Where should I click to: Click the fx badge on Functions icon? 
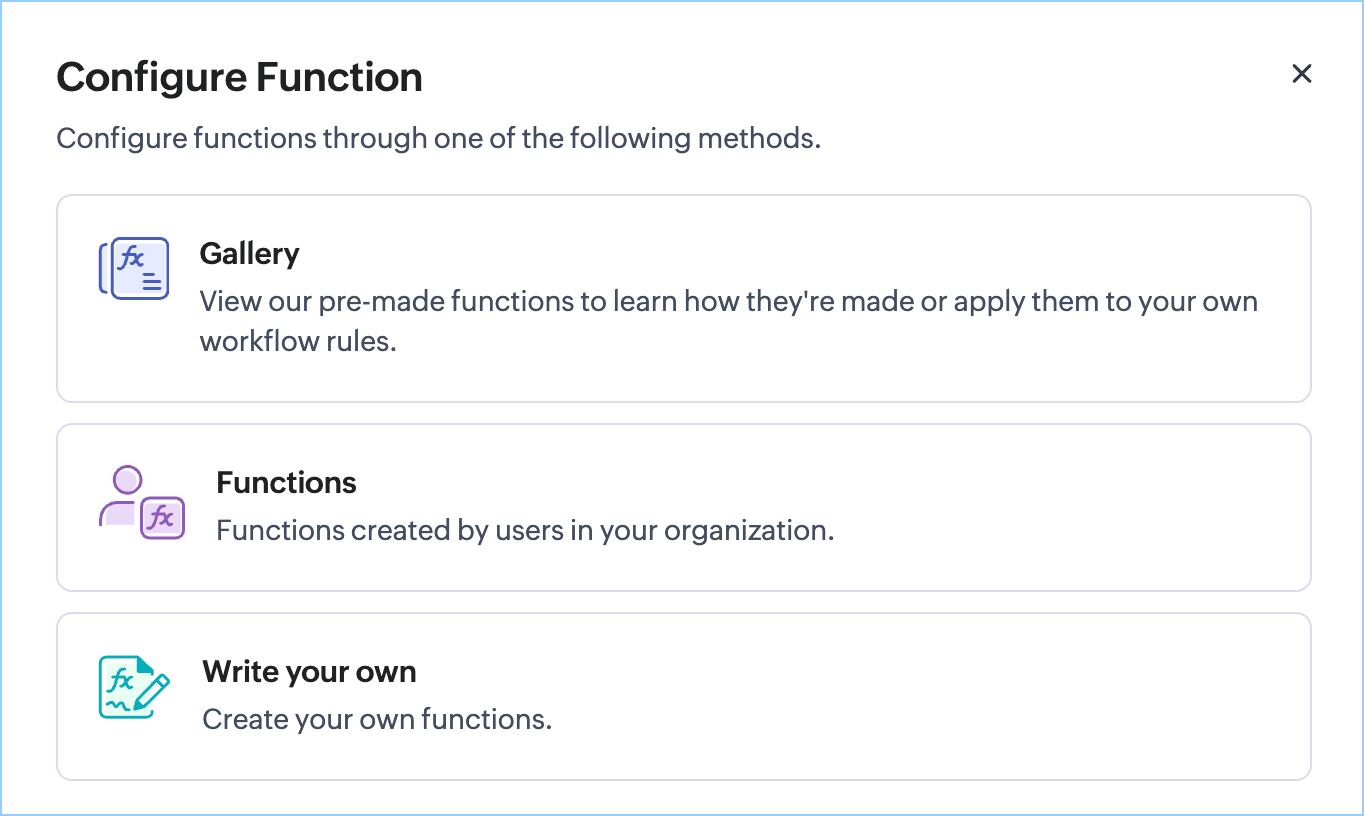pyautogui.click(x=162, y=518)
